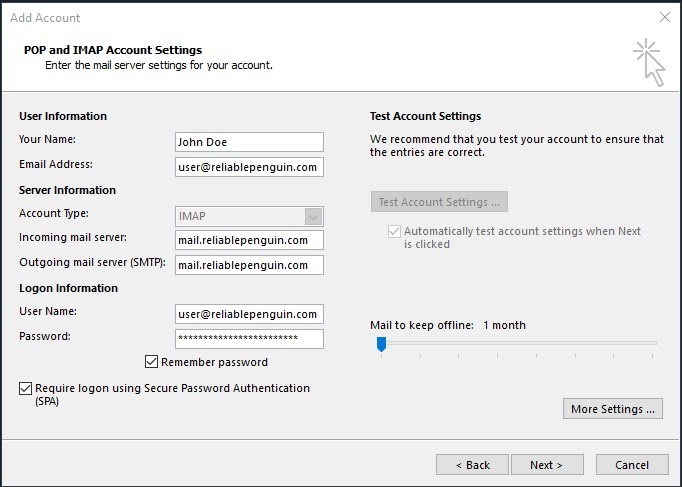682x487 pixels.
Task: Go to previous step with Back button
Action: (x=472, y=465)
